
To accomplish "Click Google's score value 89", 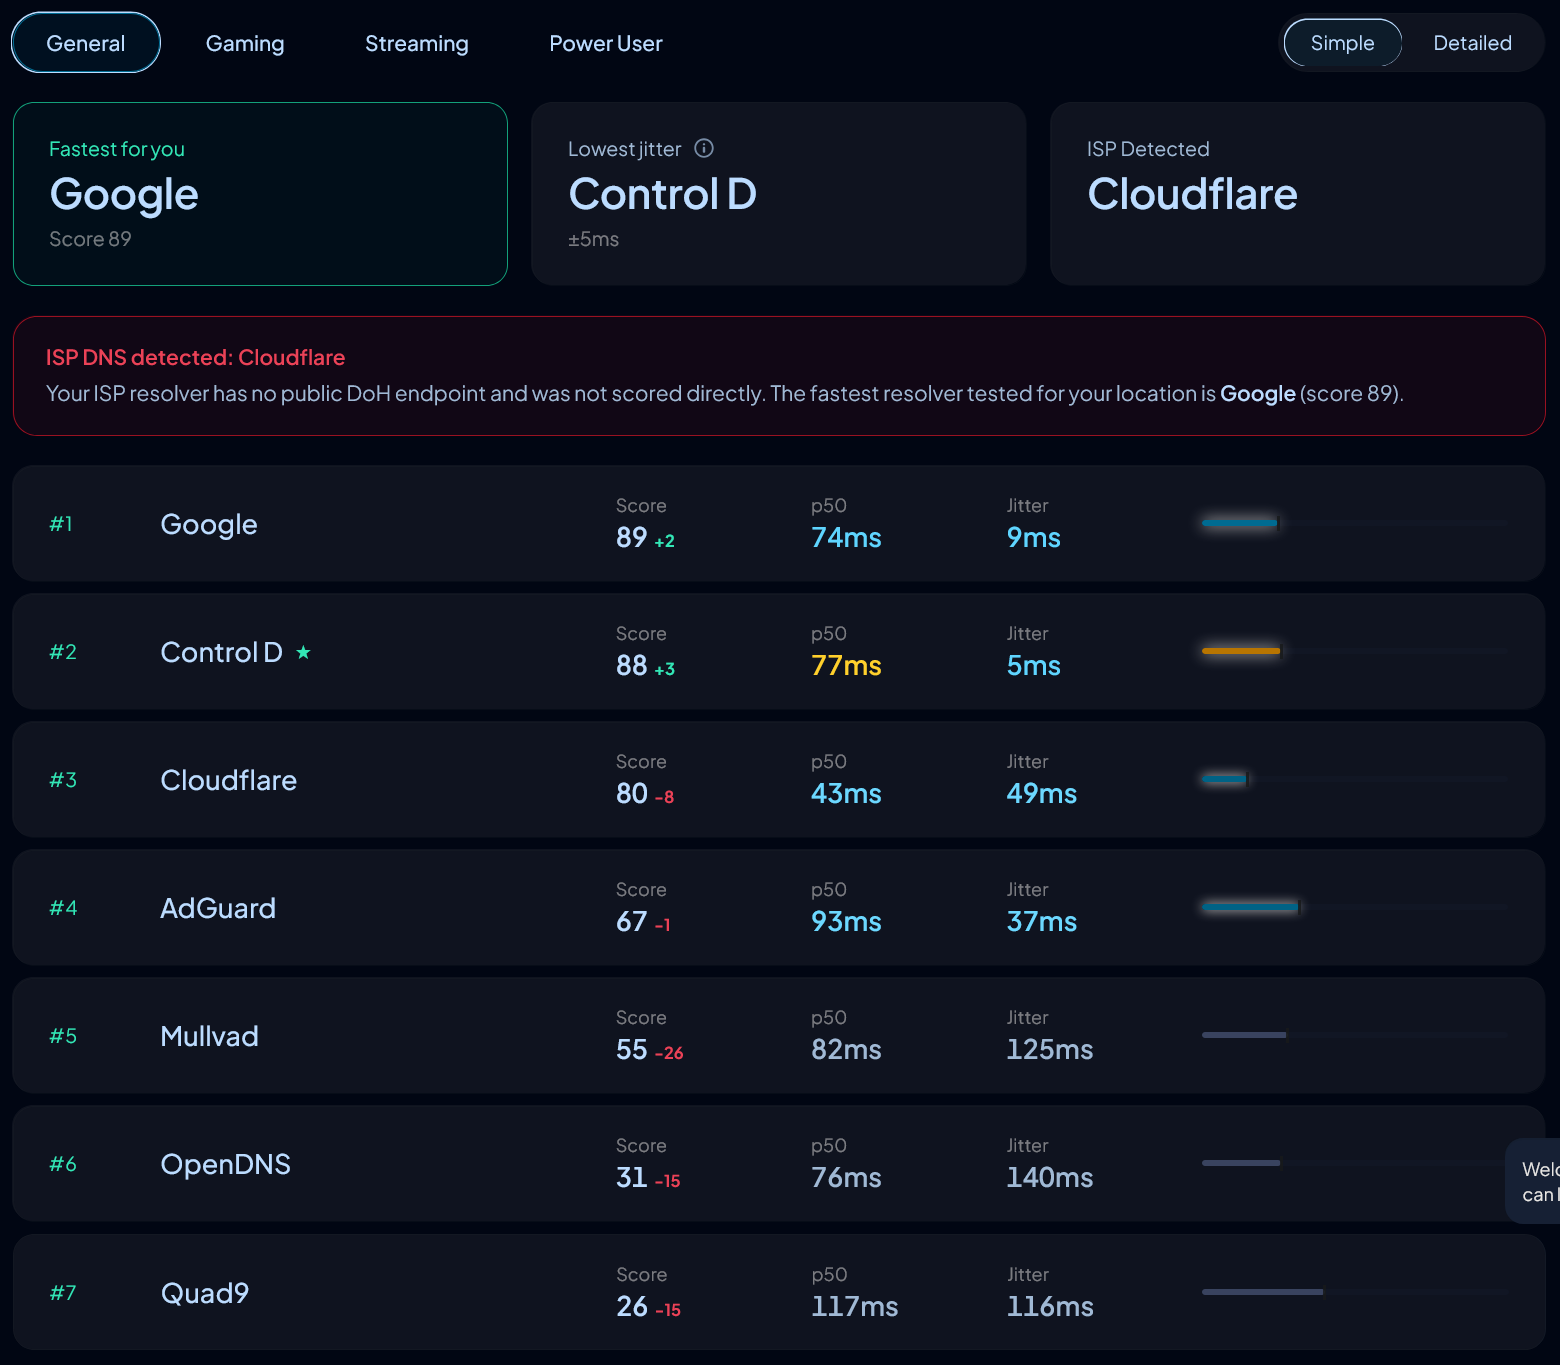I will (x=632, y=538).
